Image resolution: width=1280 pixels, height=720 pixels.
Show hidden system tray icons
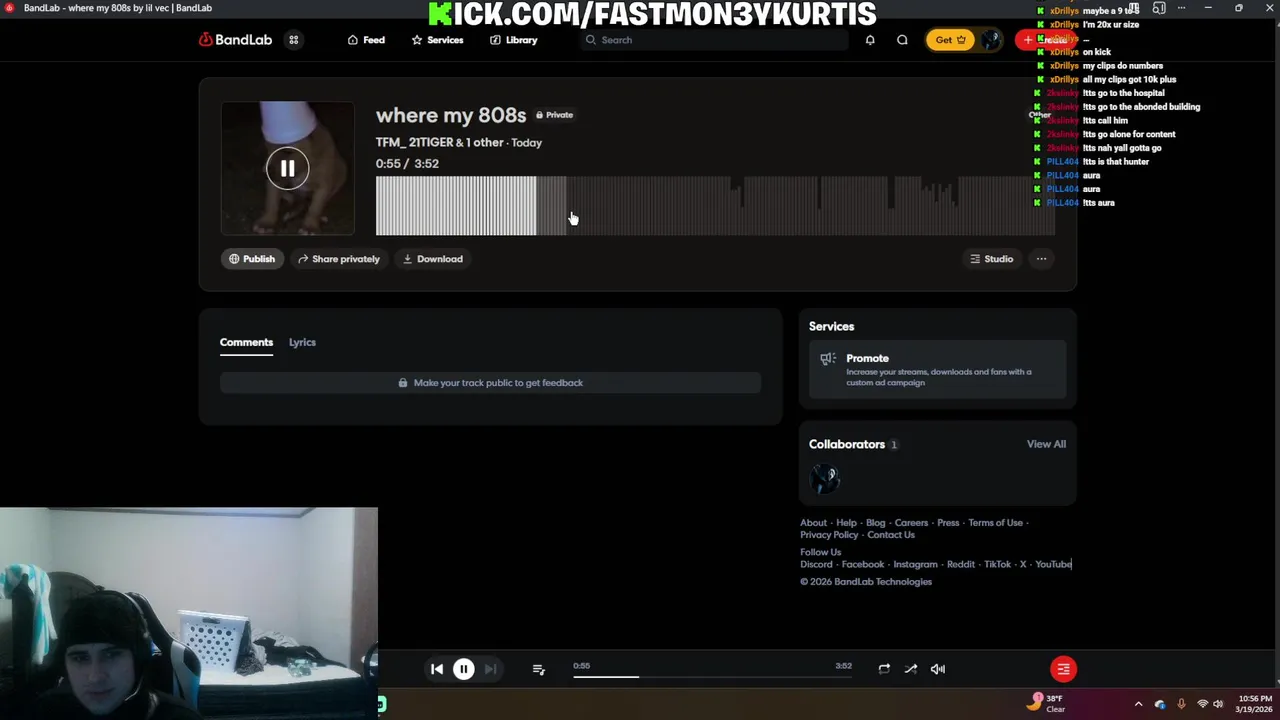click(1138, 704)
